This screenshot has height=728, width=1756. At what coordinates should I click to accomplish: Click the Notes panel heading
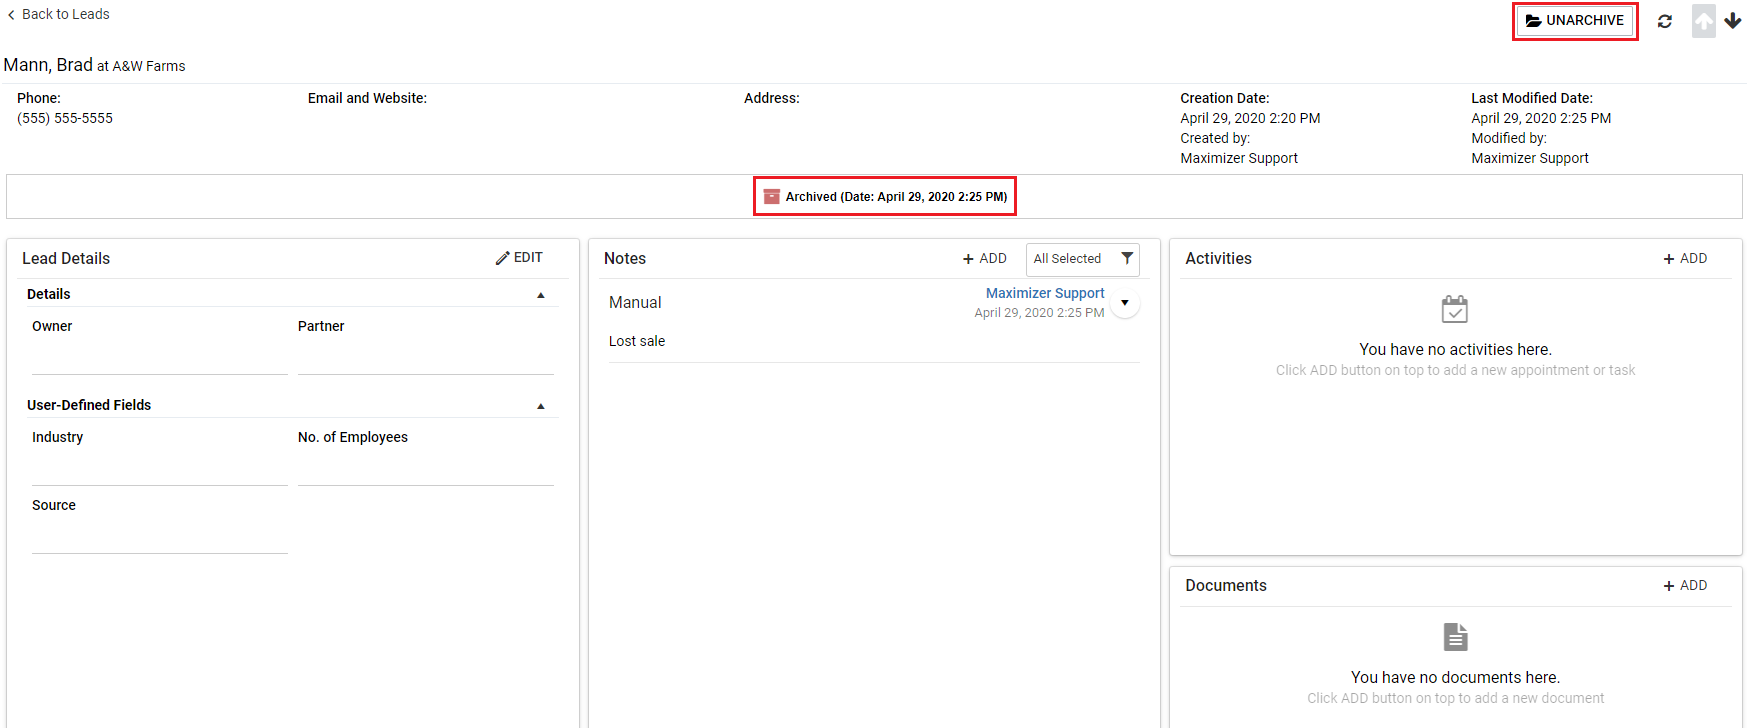point(625,258)
